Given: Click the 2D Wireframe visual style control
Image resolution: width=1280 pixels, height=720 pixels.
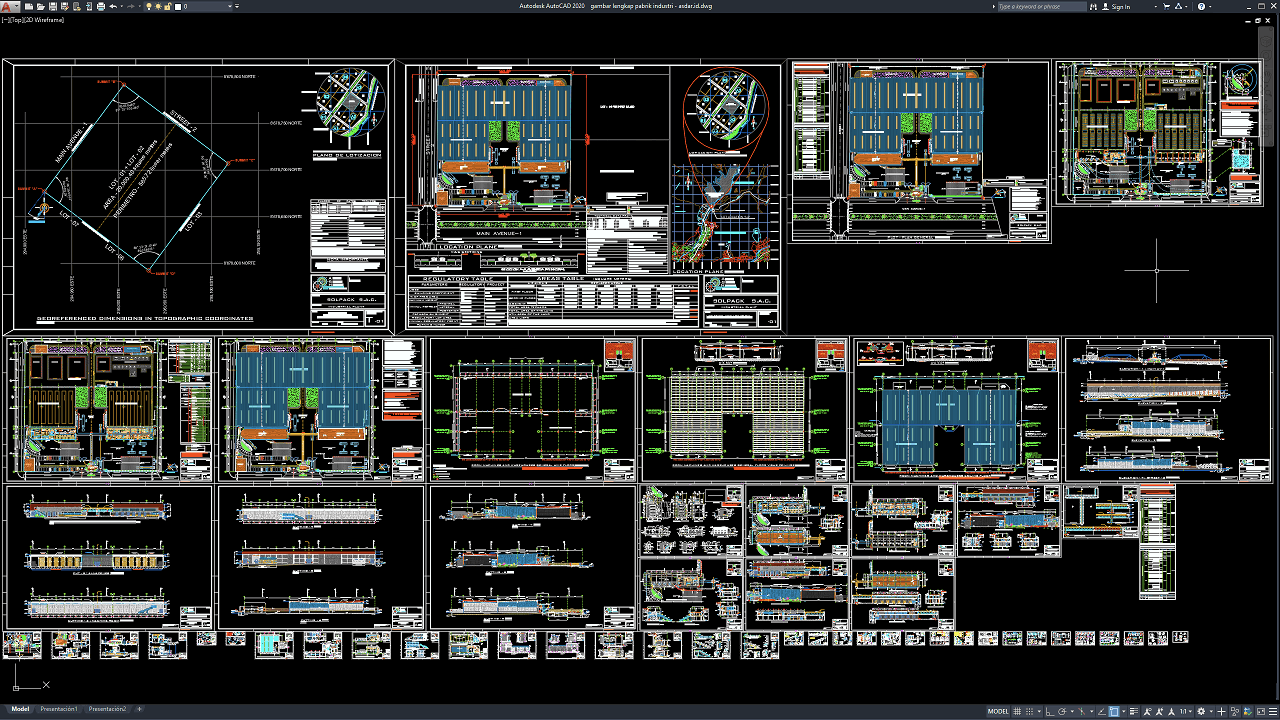Looking at the screenshot, I should click(x=47, y=20).
